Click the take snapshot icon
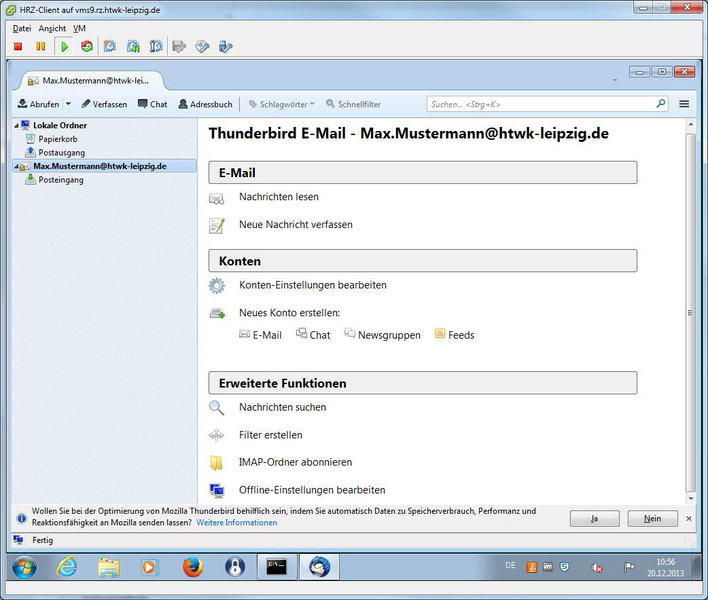This screenshot has width=708, height=600. tap(110, 47)
